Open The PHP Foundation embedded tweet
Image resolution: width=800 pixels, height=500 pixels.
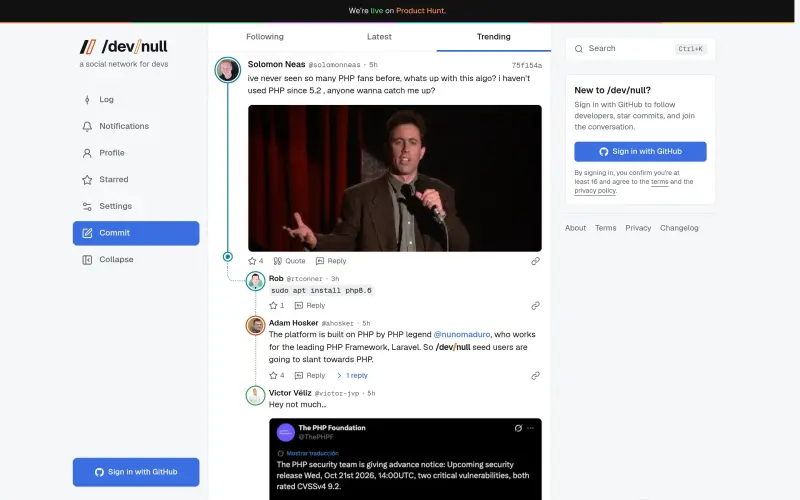(406, 459)
